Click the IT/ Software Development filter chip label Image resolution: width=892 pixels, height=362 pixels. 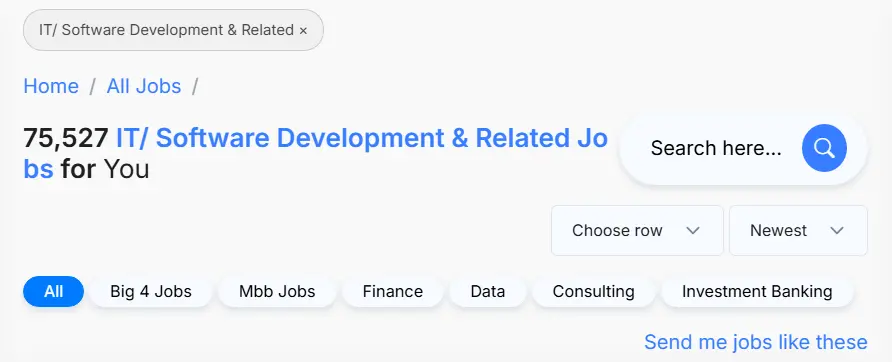[166, 30]
